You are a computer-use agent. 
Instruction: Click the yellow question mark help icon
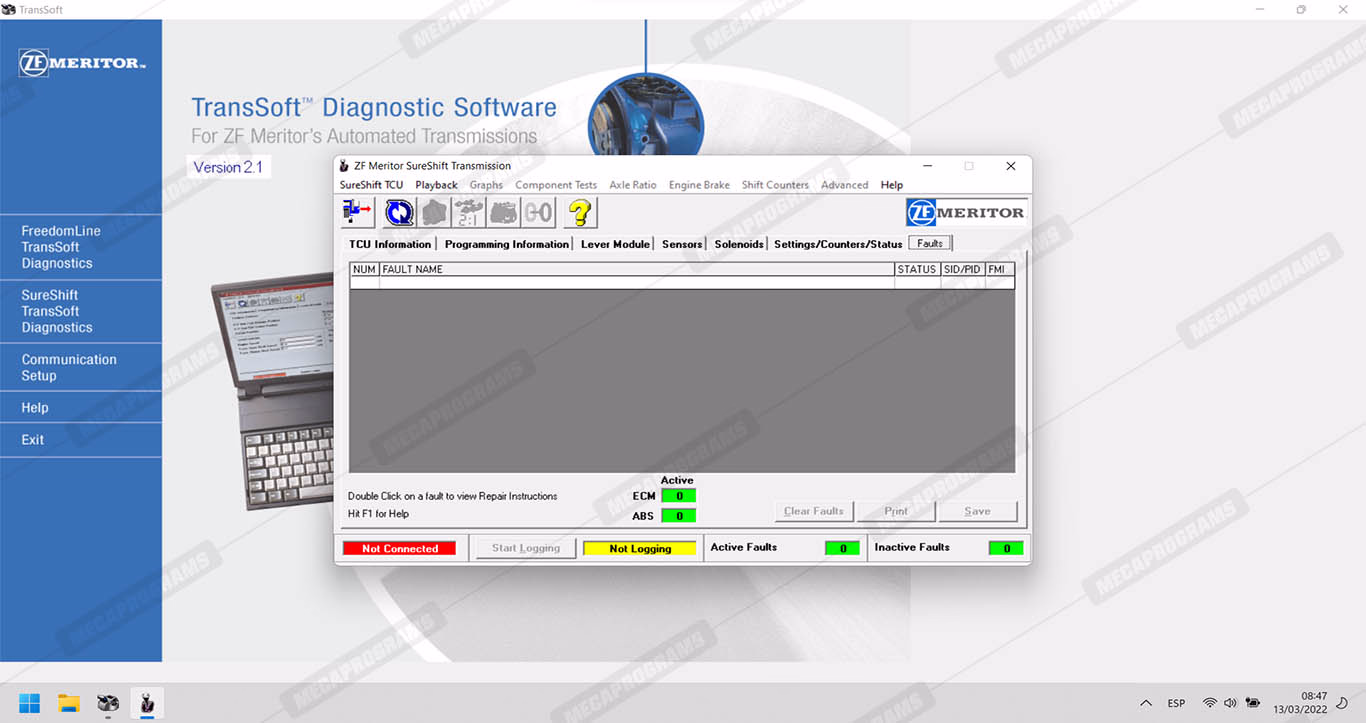(x=580, y=212)
